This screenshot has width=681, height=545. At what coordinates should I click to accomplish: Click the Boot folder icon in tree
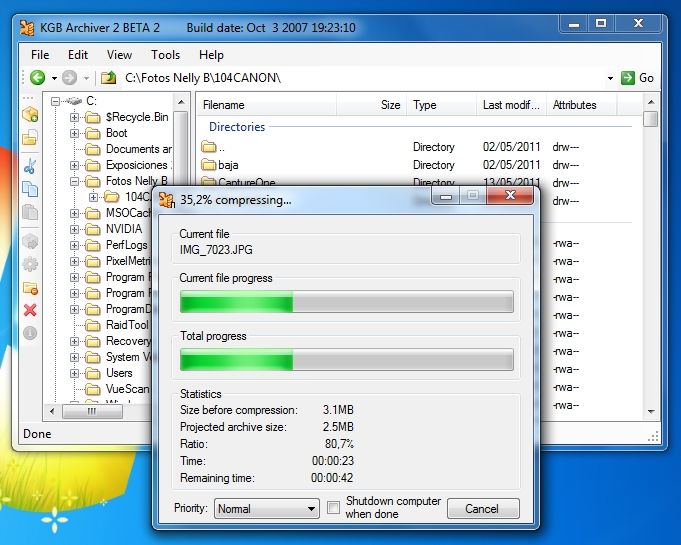pos(93,133)
